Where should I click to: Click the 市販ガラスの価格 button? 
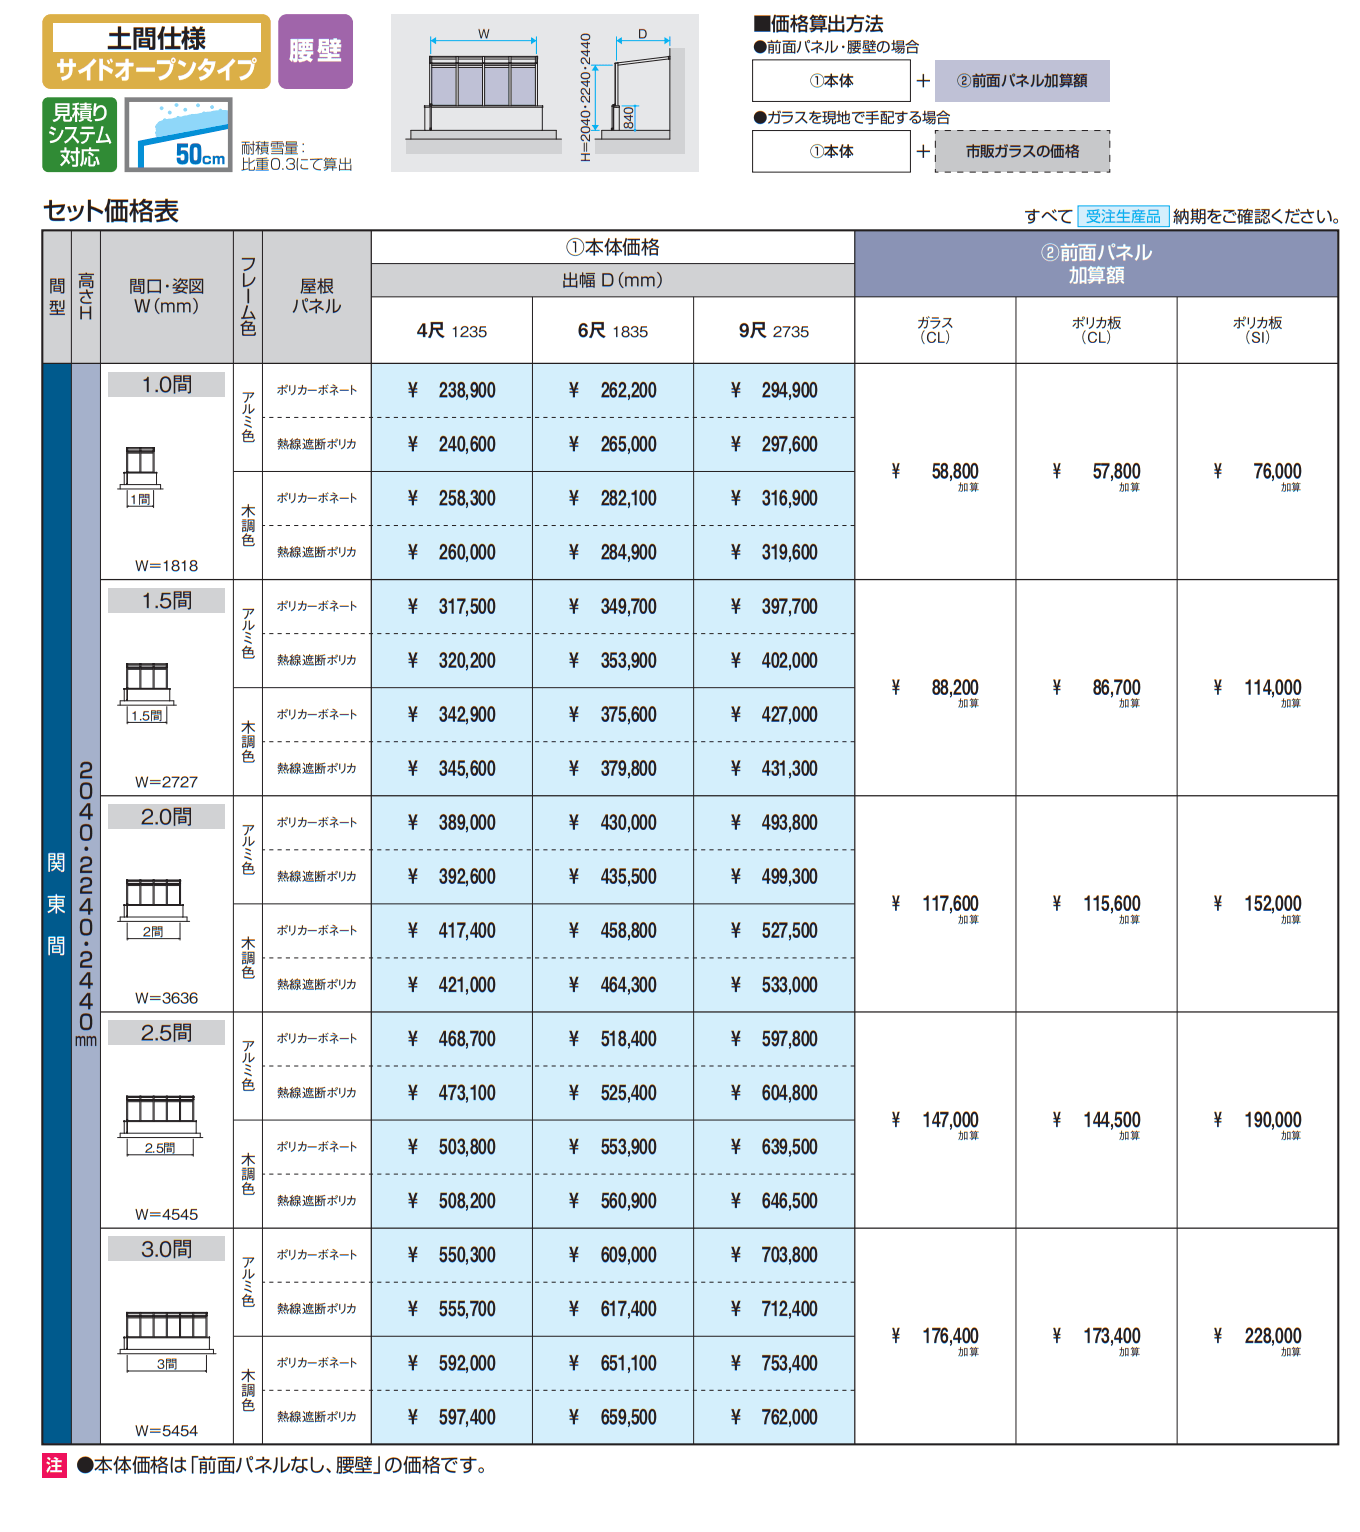coord(1020,152)
